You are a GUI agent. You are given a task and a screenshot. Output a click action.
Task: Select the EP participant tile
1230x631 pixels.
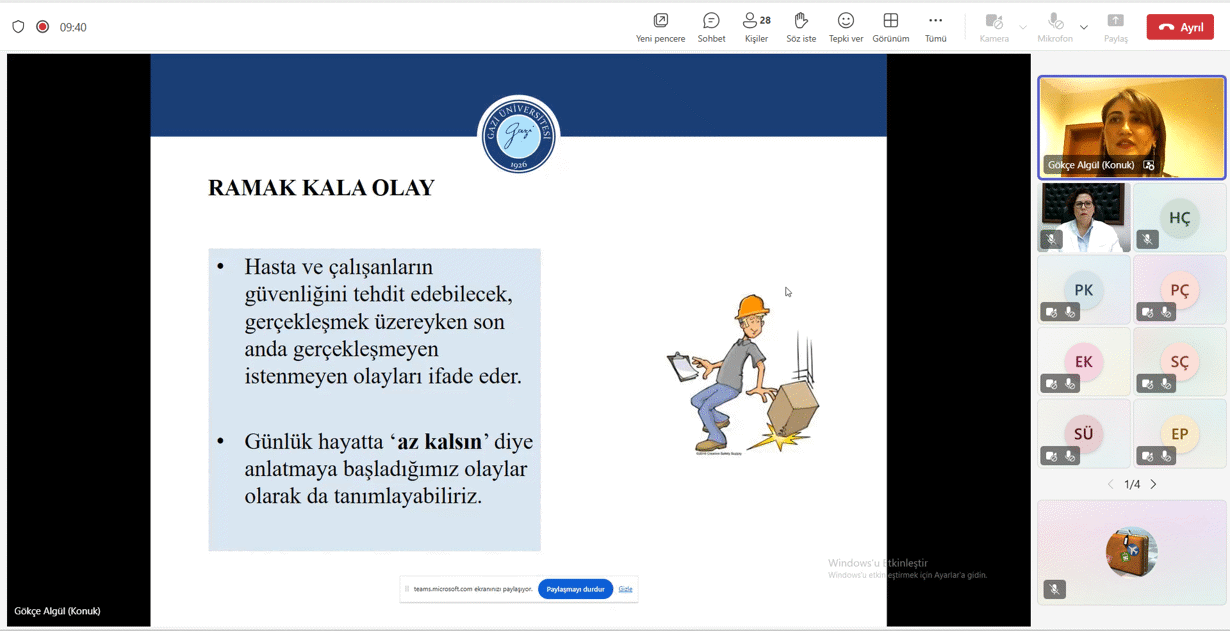(1180, 433)
